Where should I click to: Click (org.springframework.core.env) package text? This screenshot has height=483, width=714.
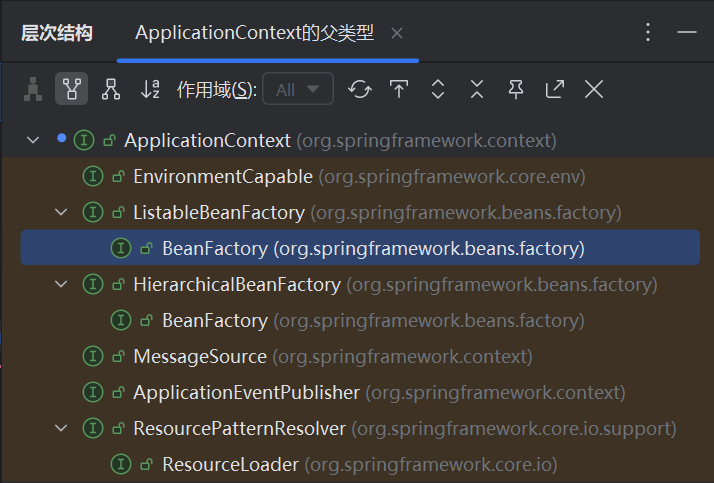[x=452, y=177]
